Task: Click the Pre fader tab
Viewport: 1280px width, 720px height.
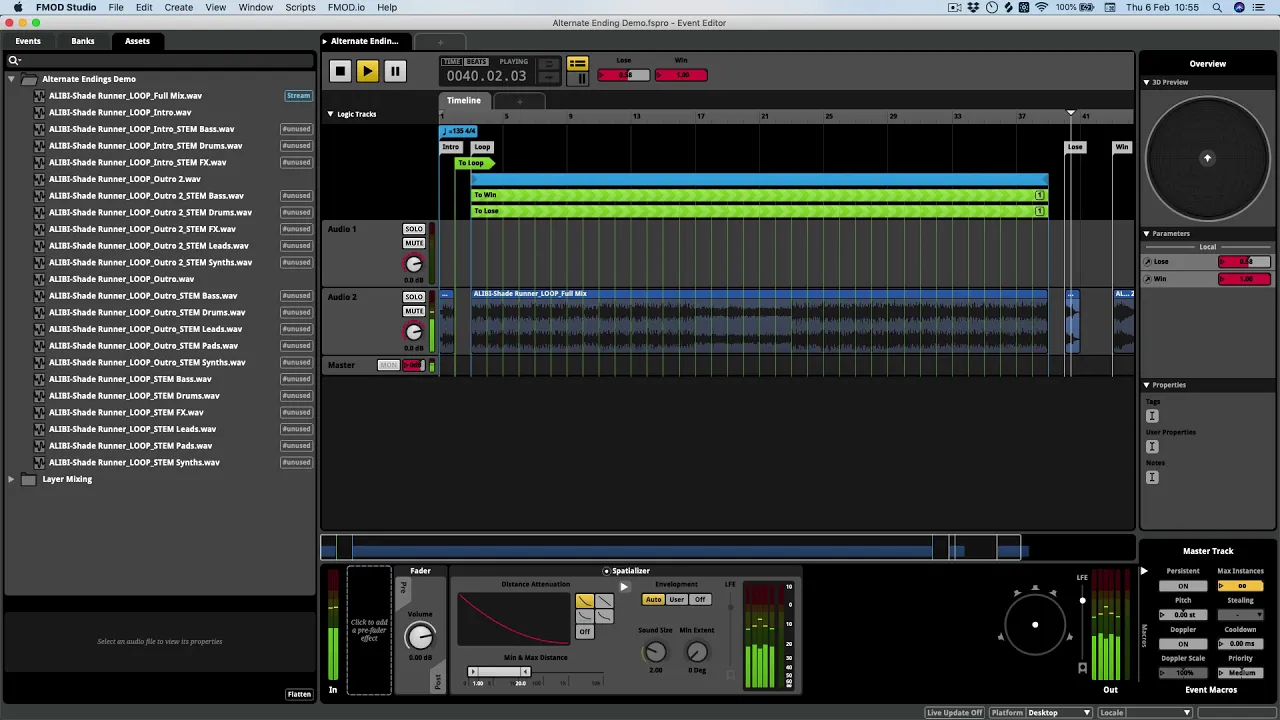Action: pos(404,587)
